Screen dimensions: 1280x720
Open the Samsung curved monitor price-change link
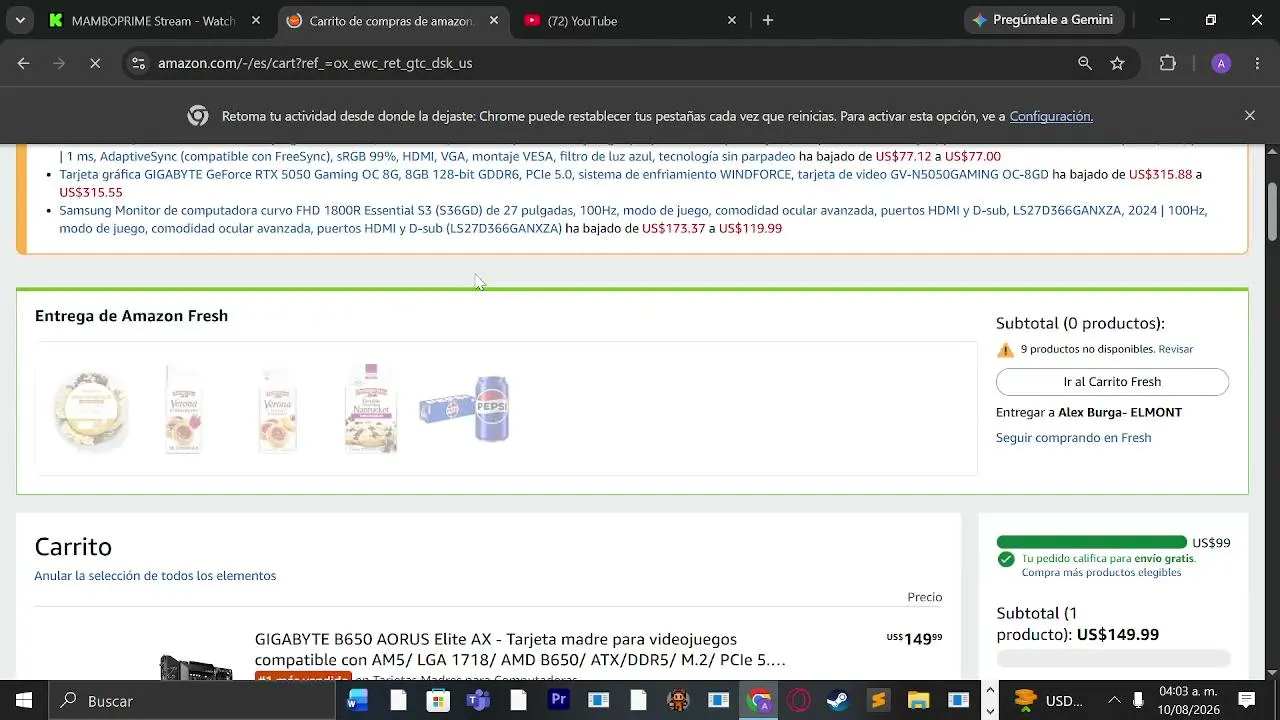633,219
